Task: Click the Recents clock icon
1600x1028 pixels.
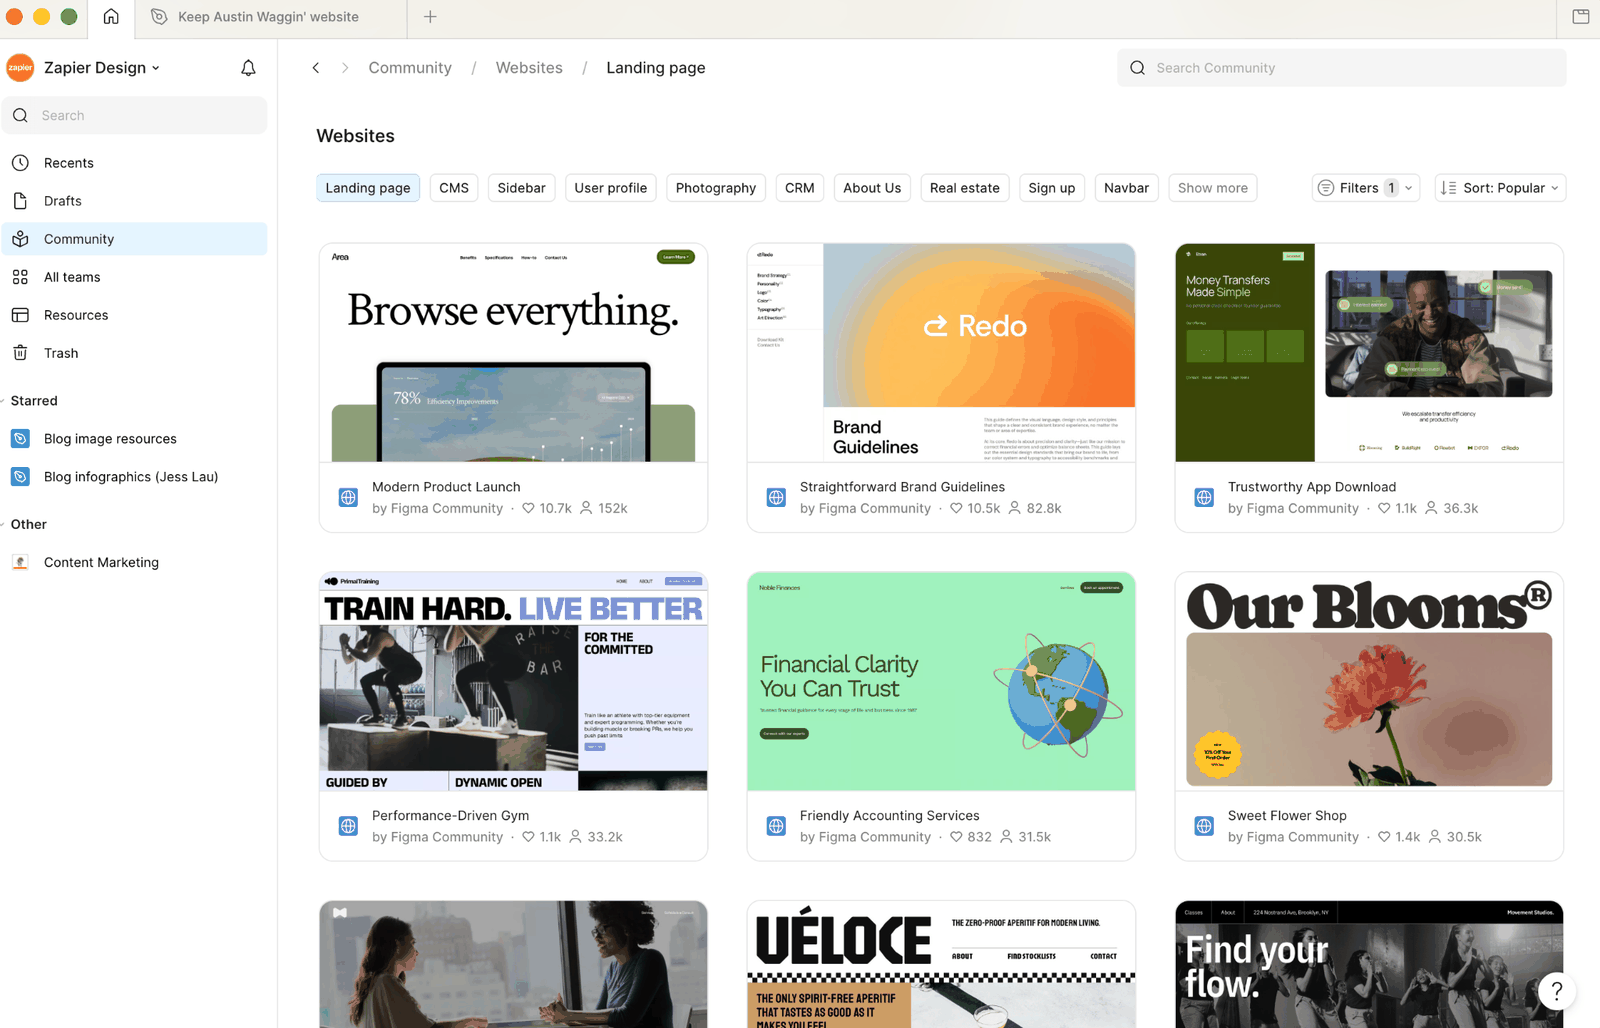Action: pos(20,163)
